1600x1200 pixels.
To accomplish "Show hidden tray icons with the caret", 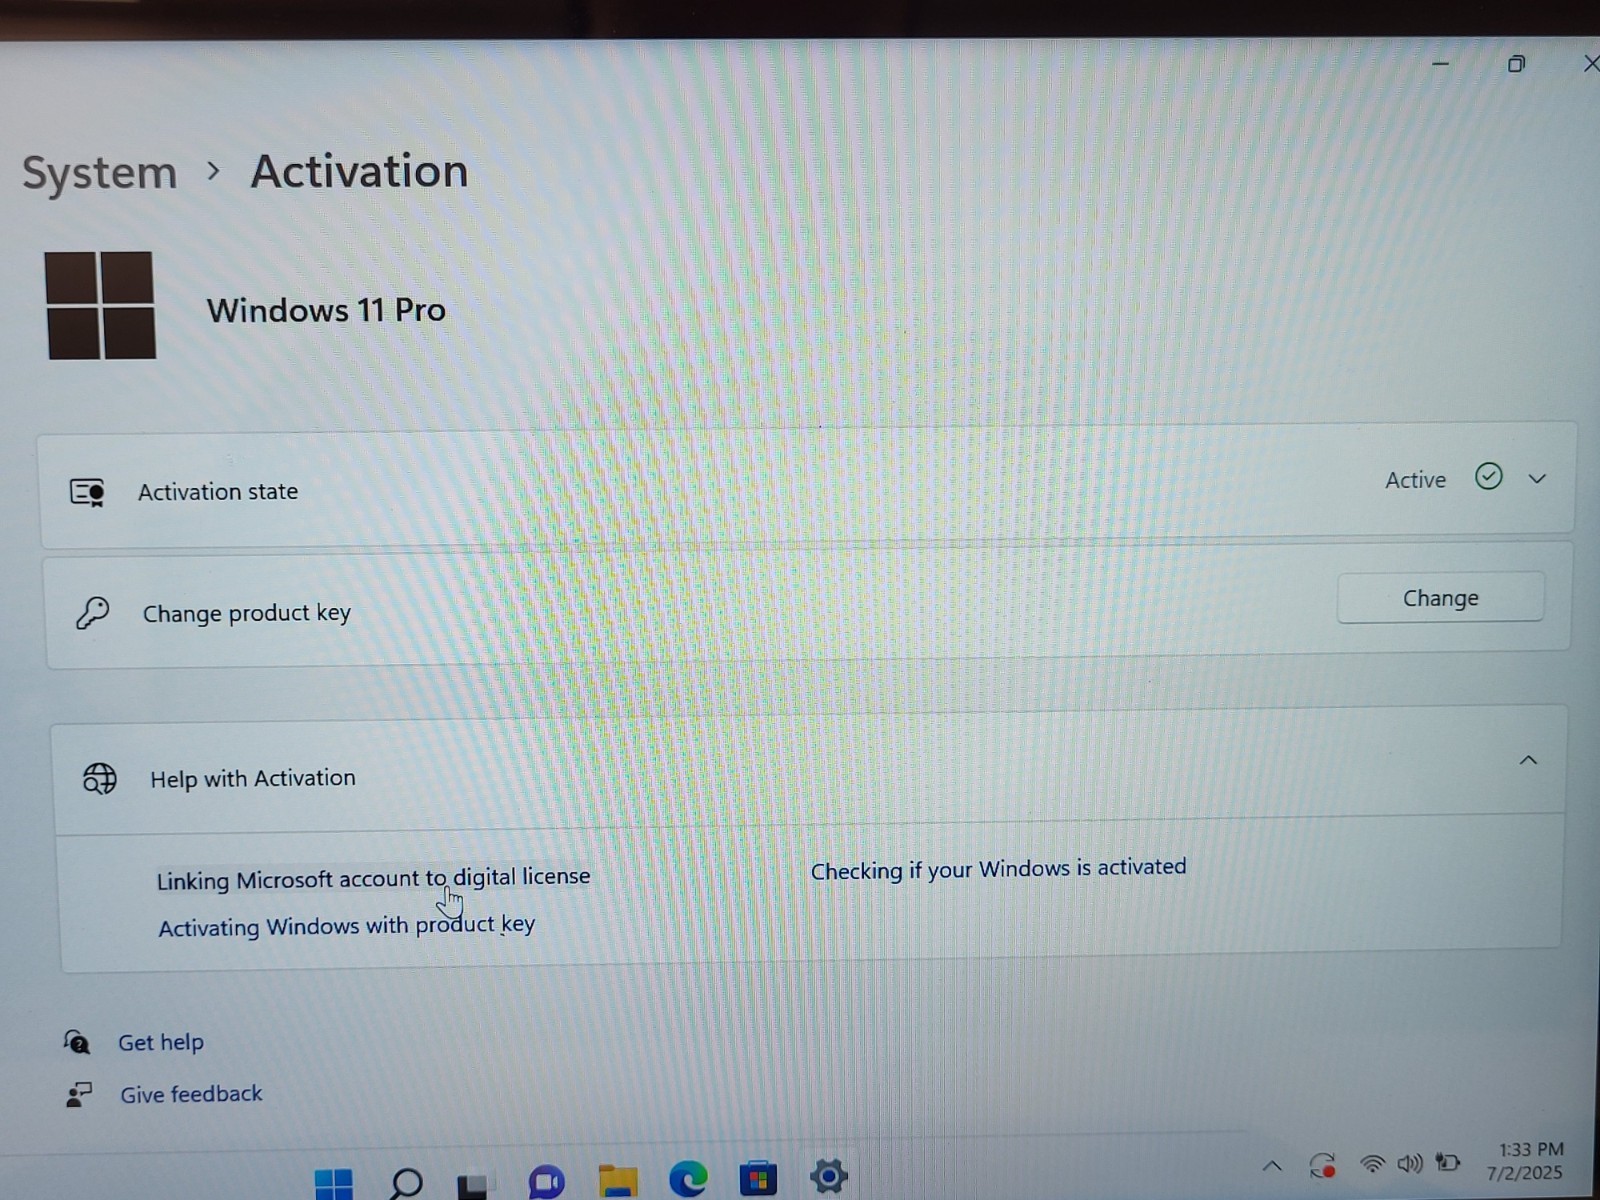I will 1272,1166.
